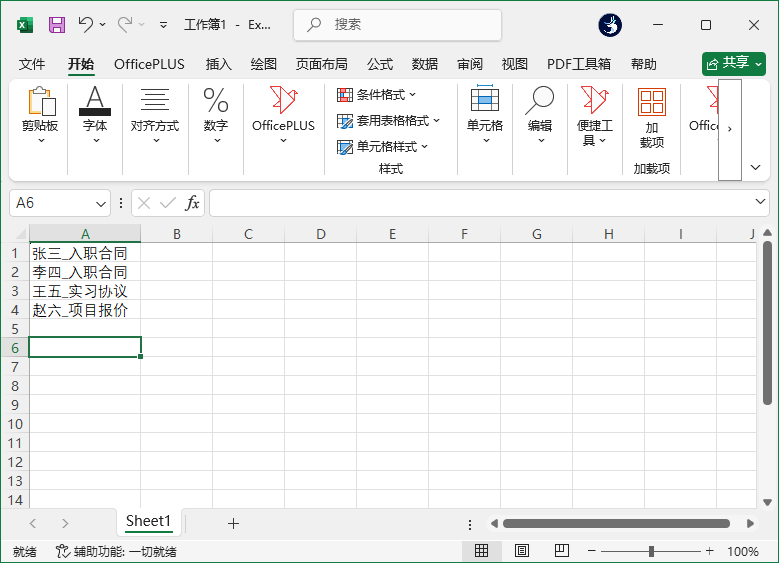Click the Excel app logo icon
Viewport: 779px width, 563px height.
[x=25, y=25]
